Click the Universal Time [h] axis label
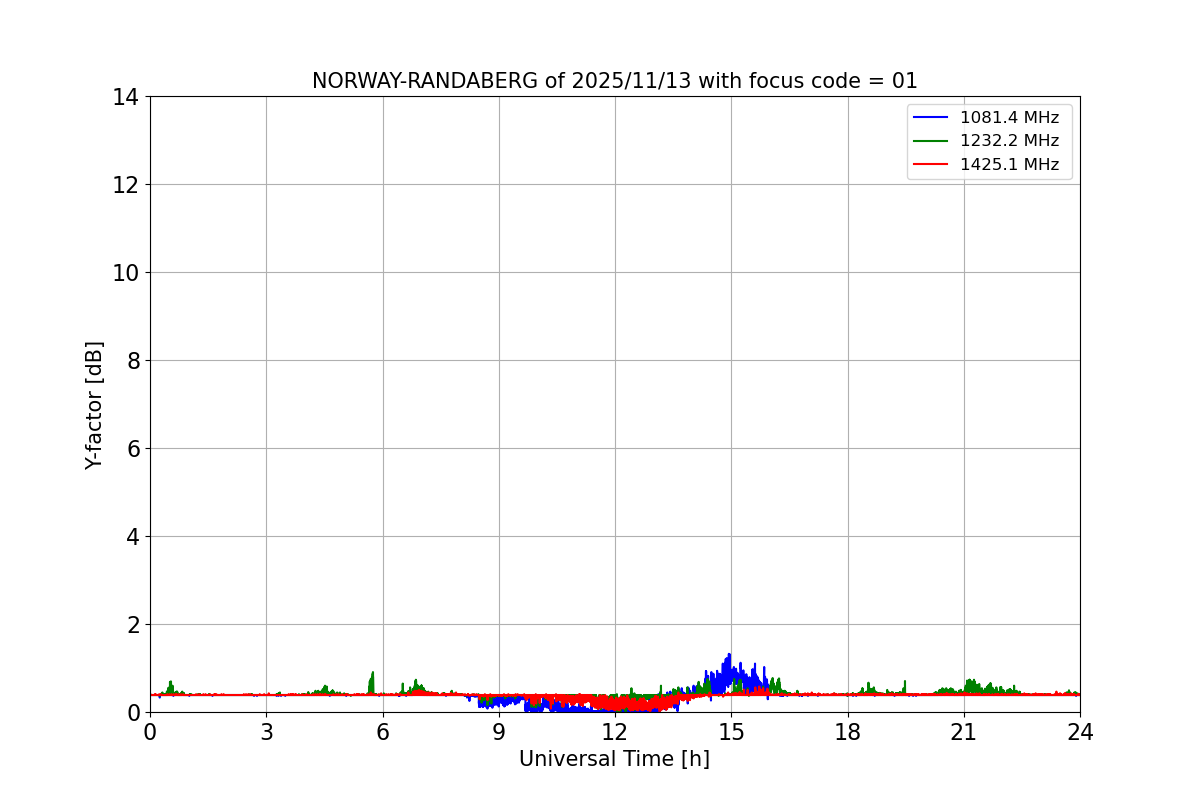 click(x=614, y=759)
